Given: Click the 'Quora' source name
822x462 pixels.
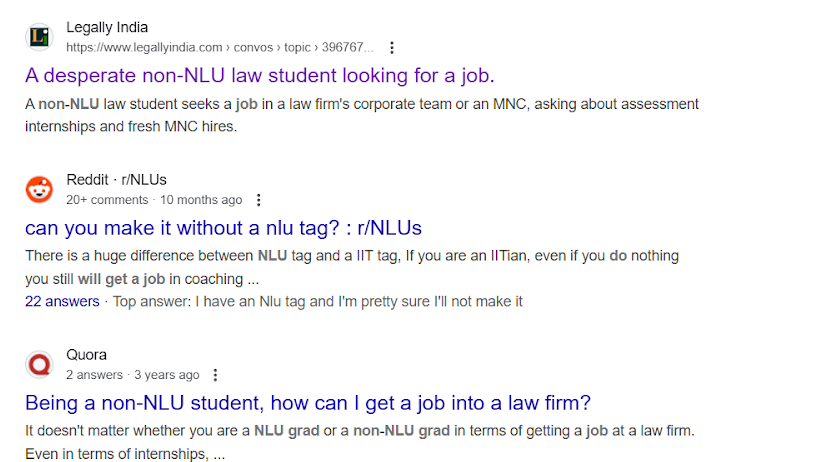Looking at the screenshot, I should tap(86, 355).
